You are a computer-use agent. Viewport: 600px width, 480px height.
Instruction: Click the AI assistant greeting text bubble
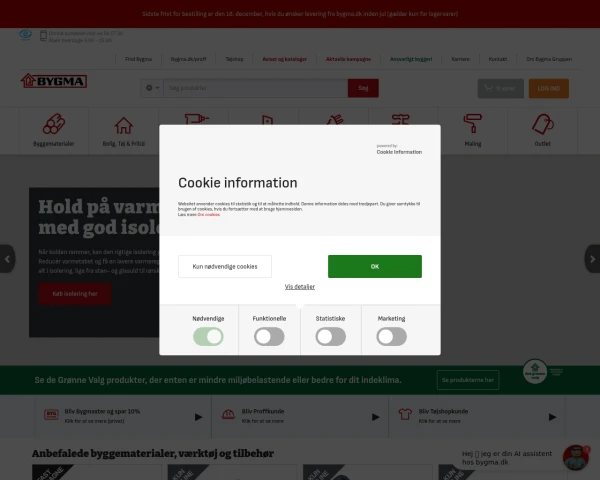coord(507,458)
